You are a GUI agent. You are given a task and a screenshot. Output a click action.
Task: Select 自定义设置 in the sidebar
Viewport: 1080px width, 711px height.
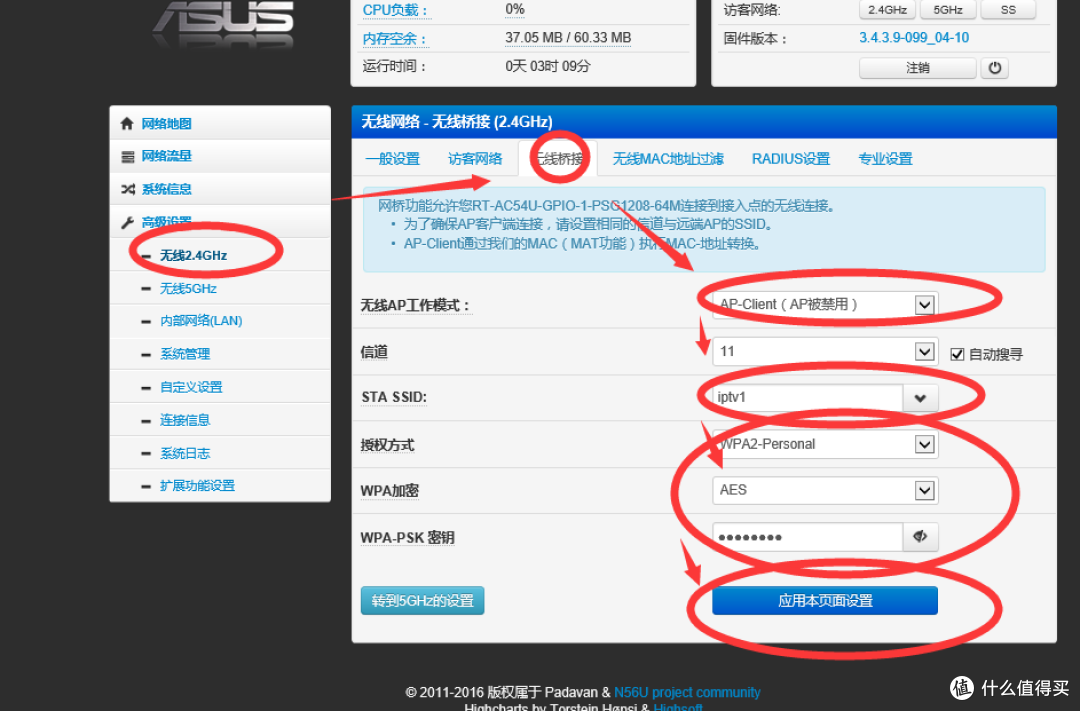pyautogui.click(x=191, y=387)
